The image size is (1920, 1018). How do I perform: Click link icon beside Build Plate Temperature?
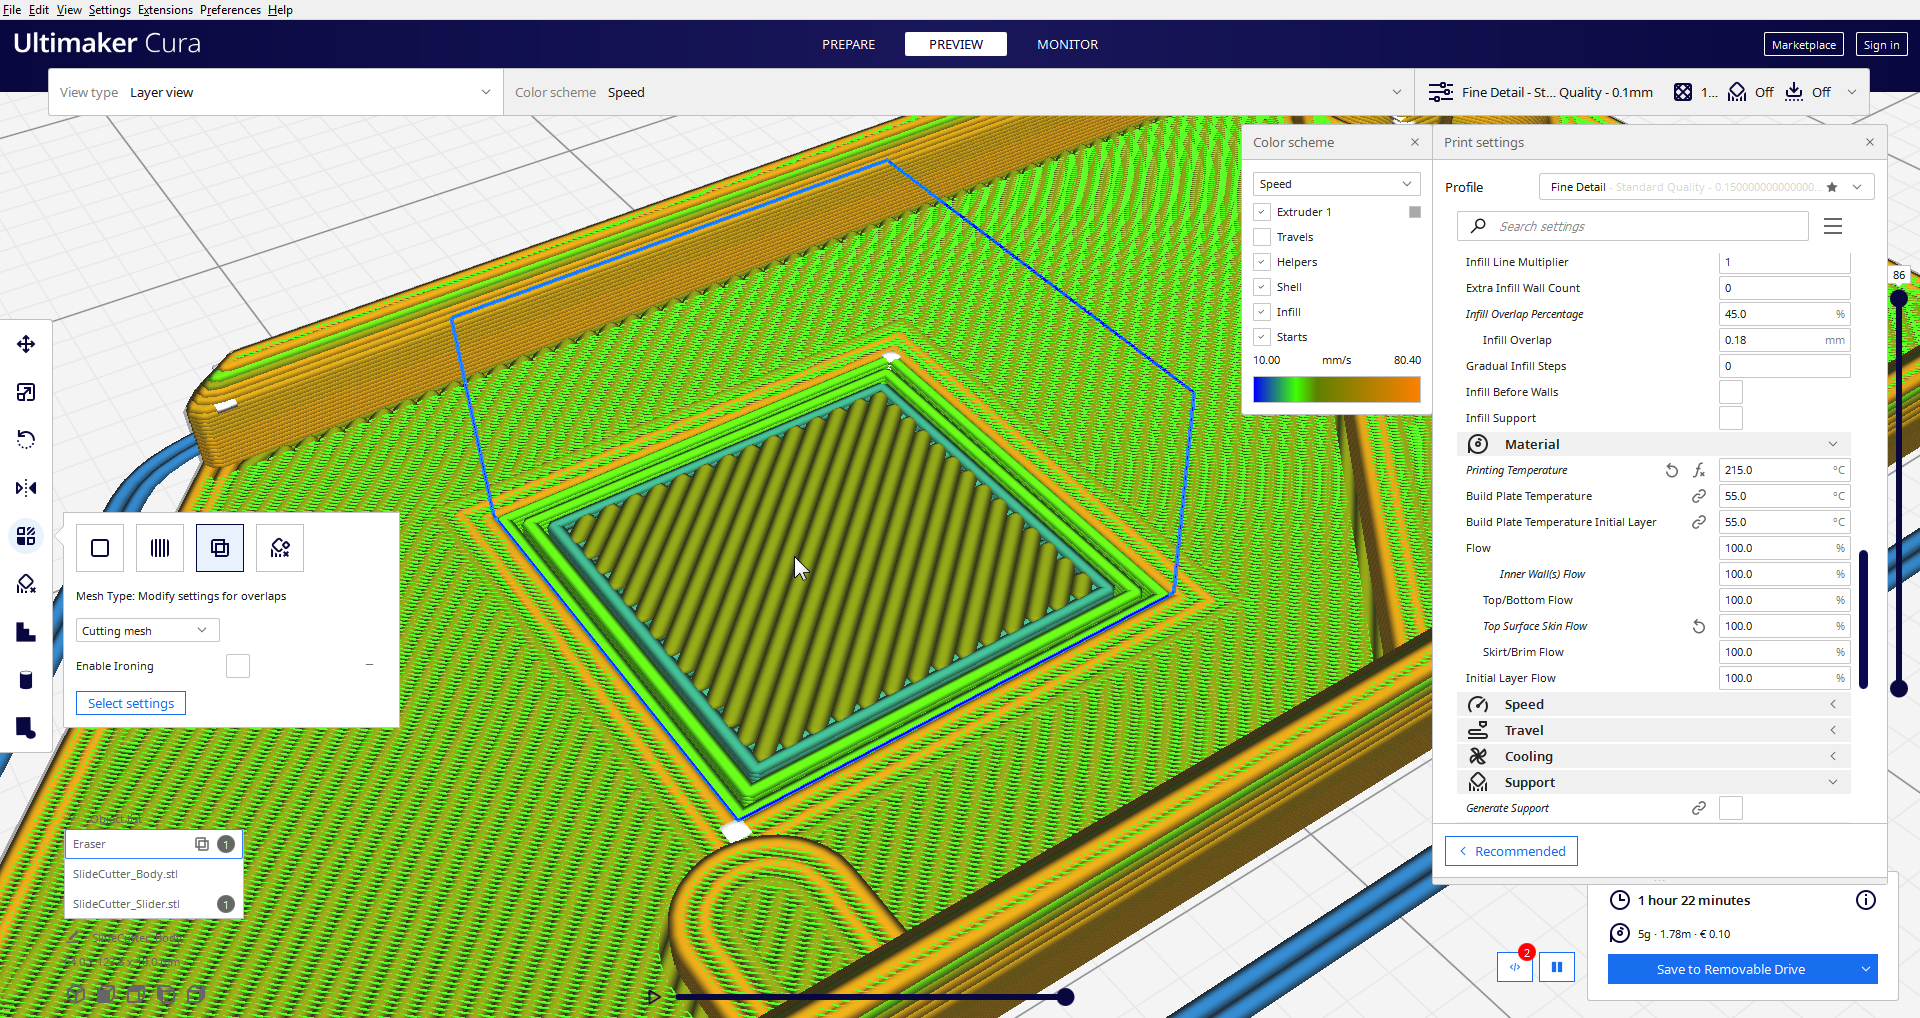point(1699,496)
